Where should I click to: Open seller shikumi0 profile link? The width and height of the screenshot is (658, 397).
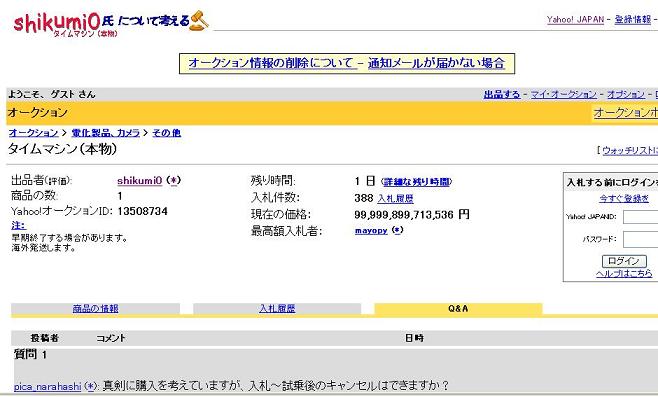coord(139,181)
